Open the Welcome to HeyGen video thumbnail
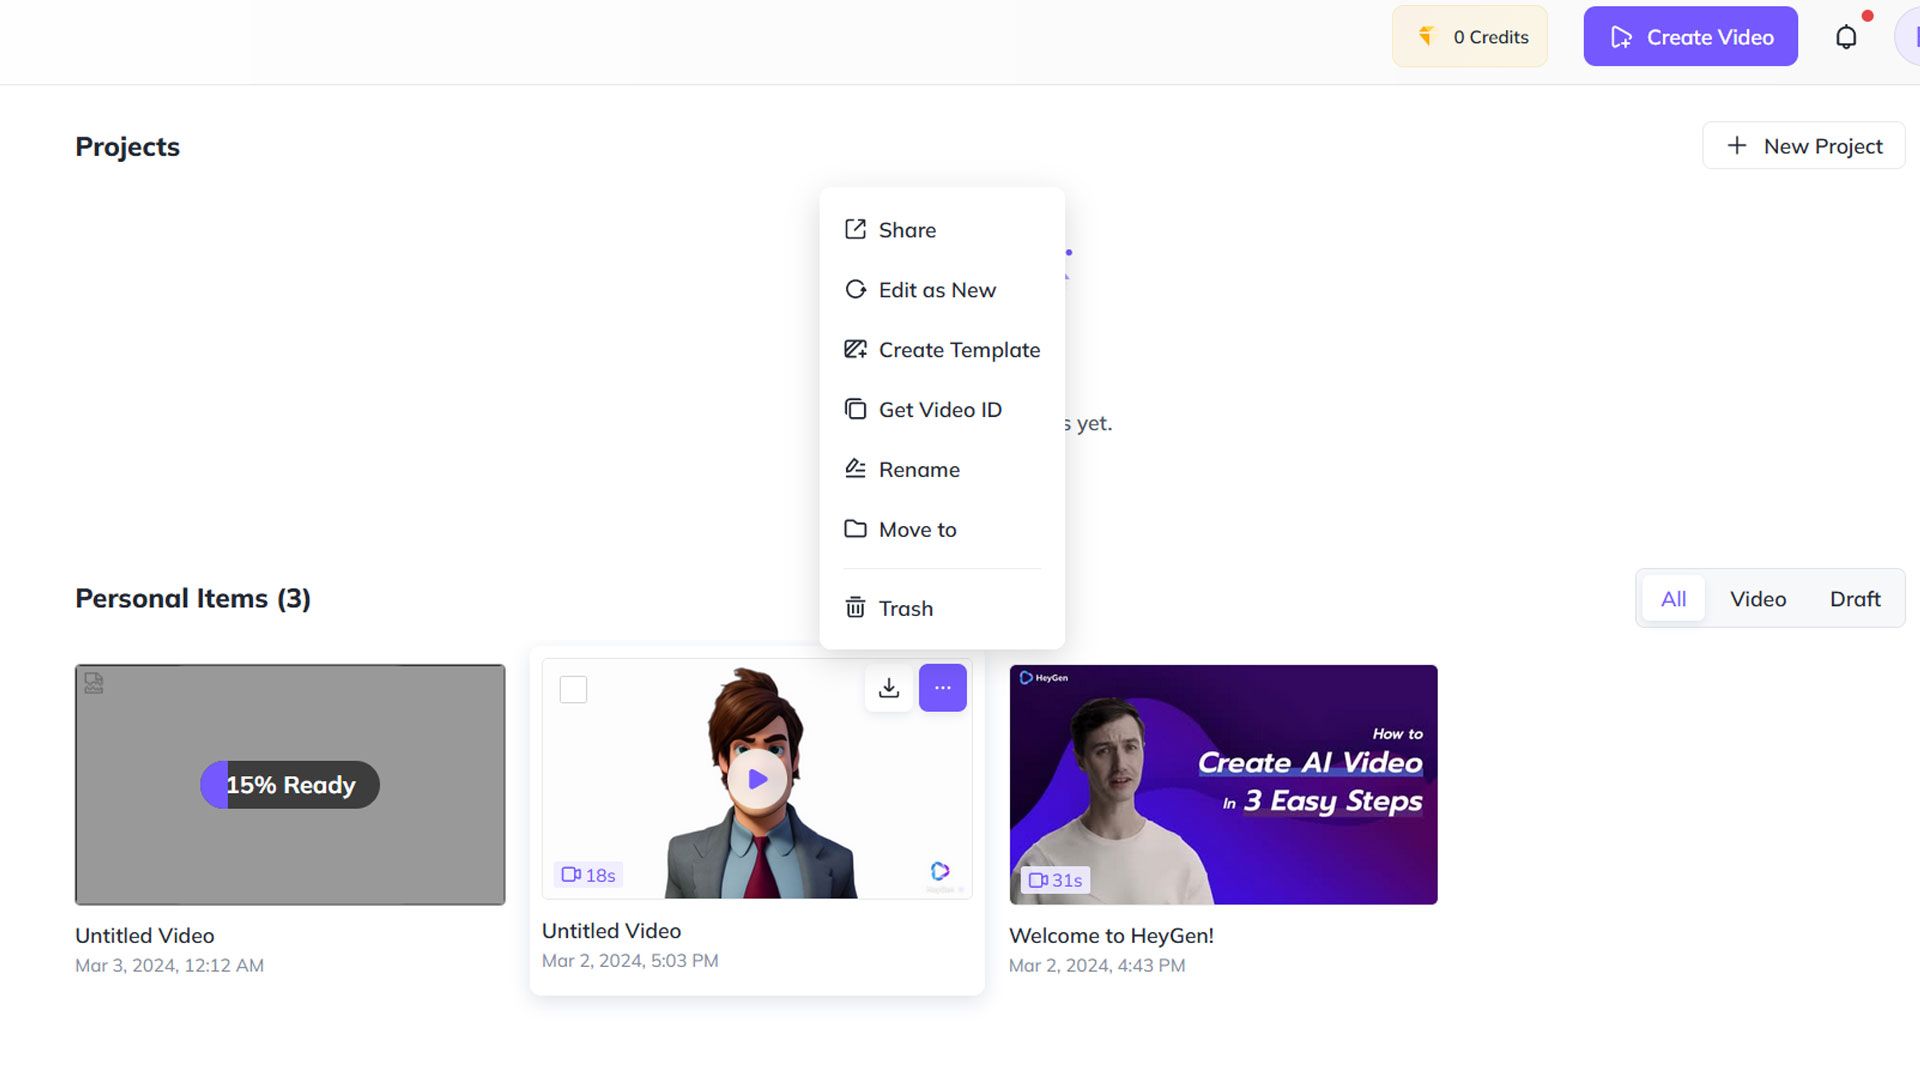This screenshot has width=1920, height=1080. coord(1222,785)
